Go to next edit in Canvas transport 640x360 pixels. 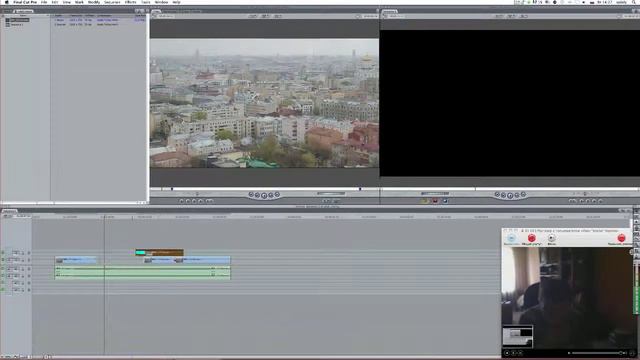pyautogui.click(x=523, y=195)
